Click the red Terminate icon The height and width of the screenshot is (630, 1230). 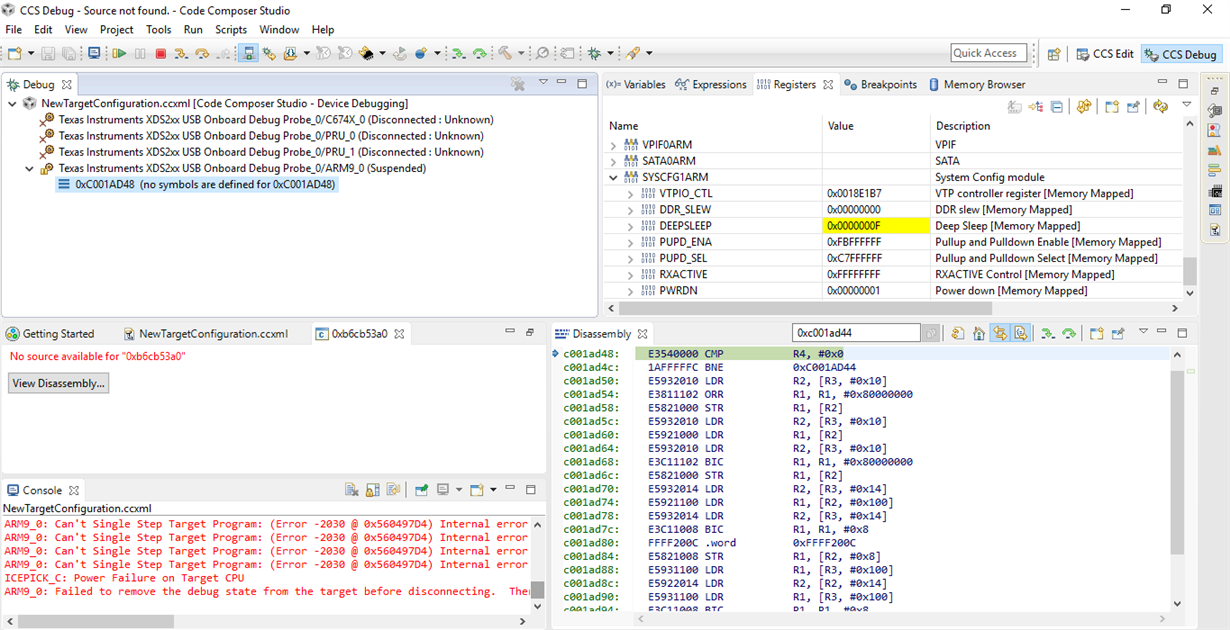click(x=160, y=53)
